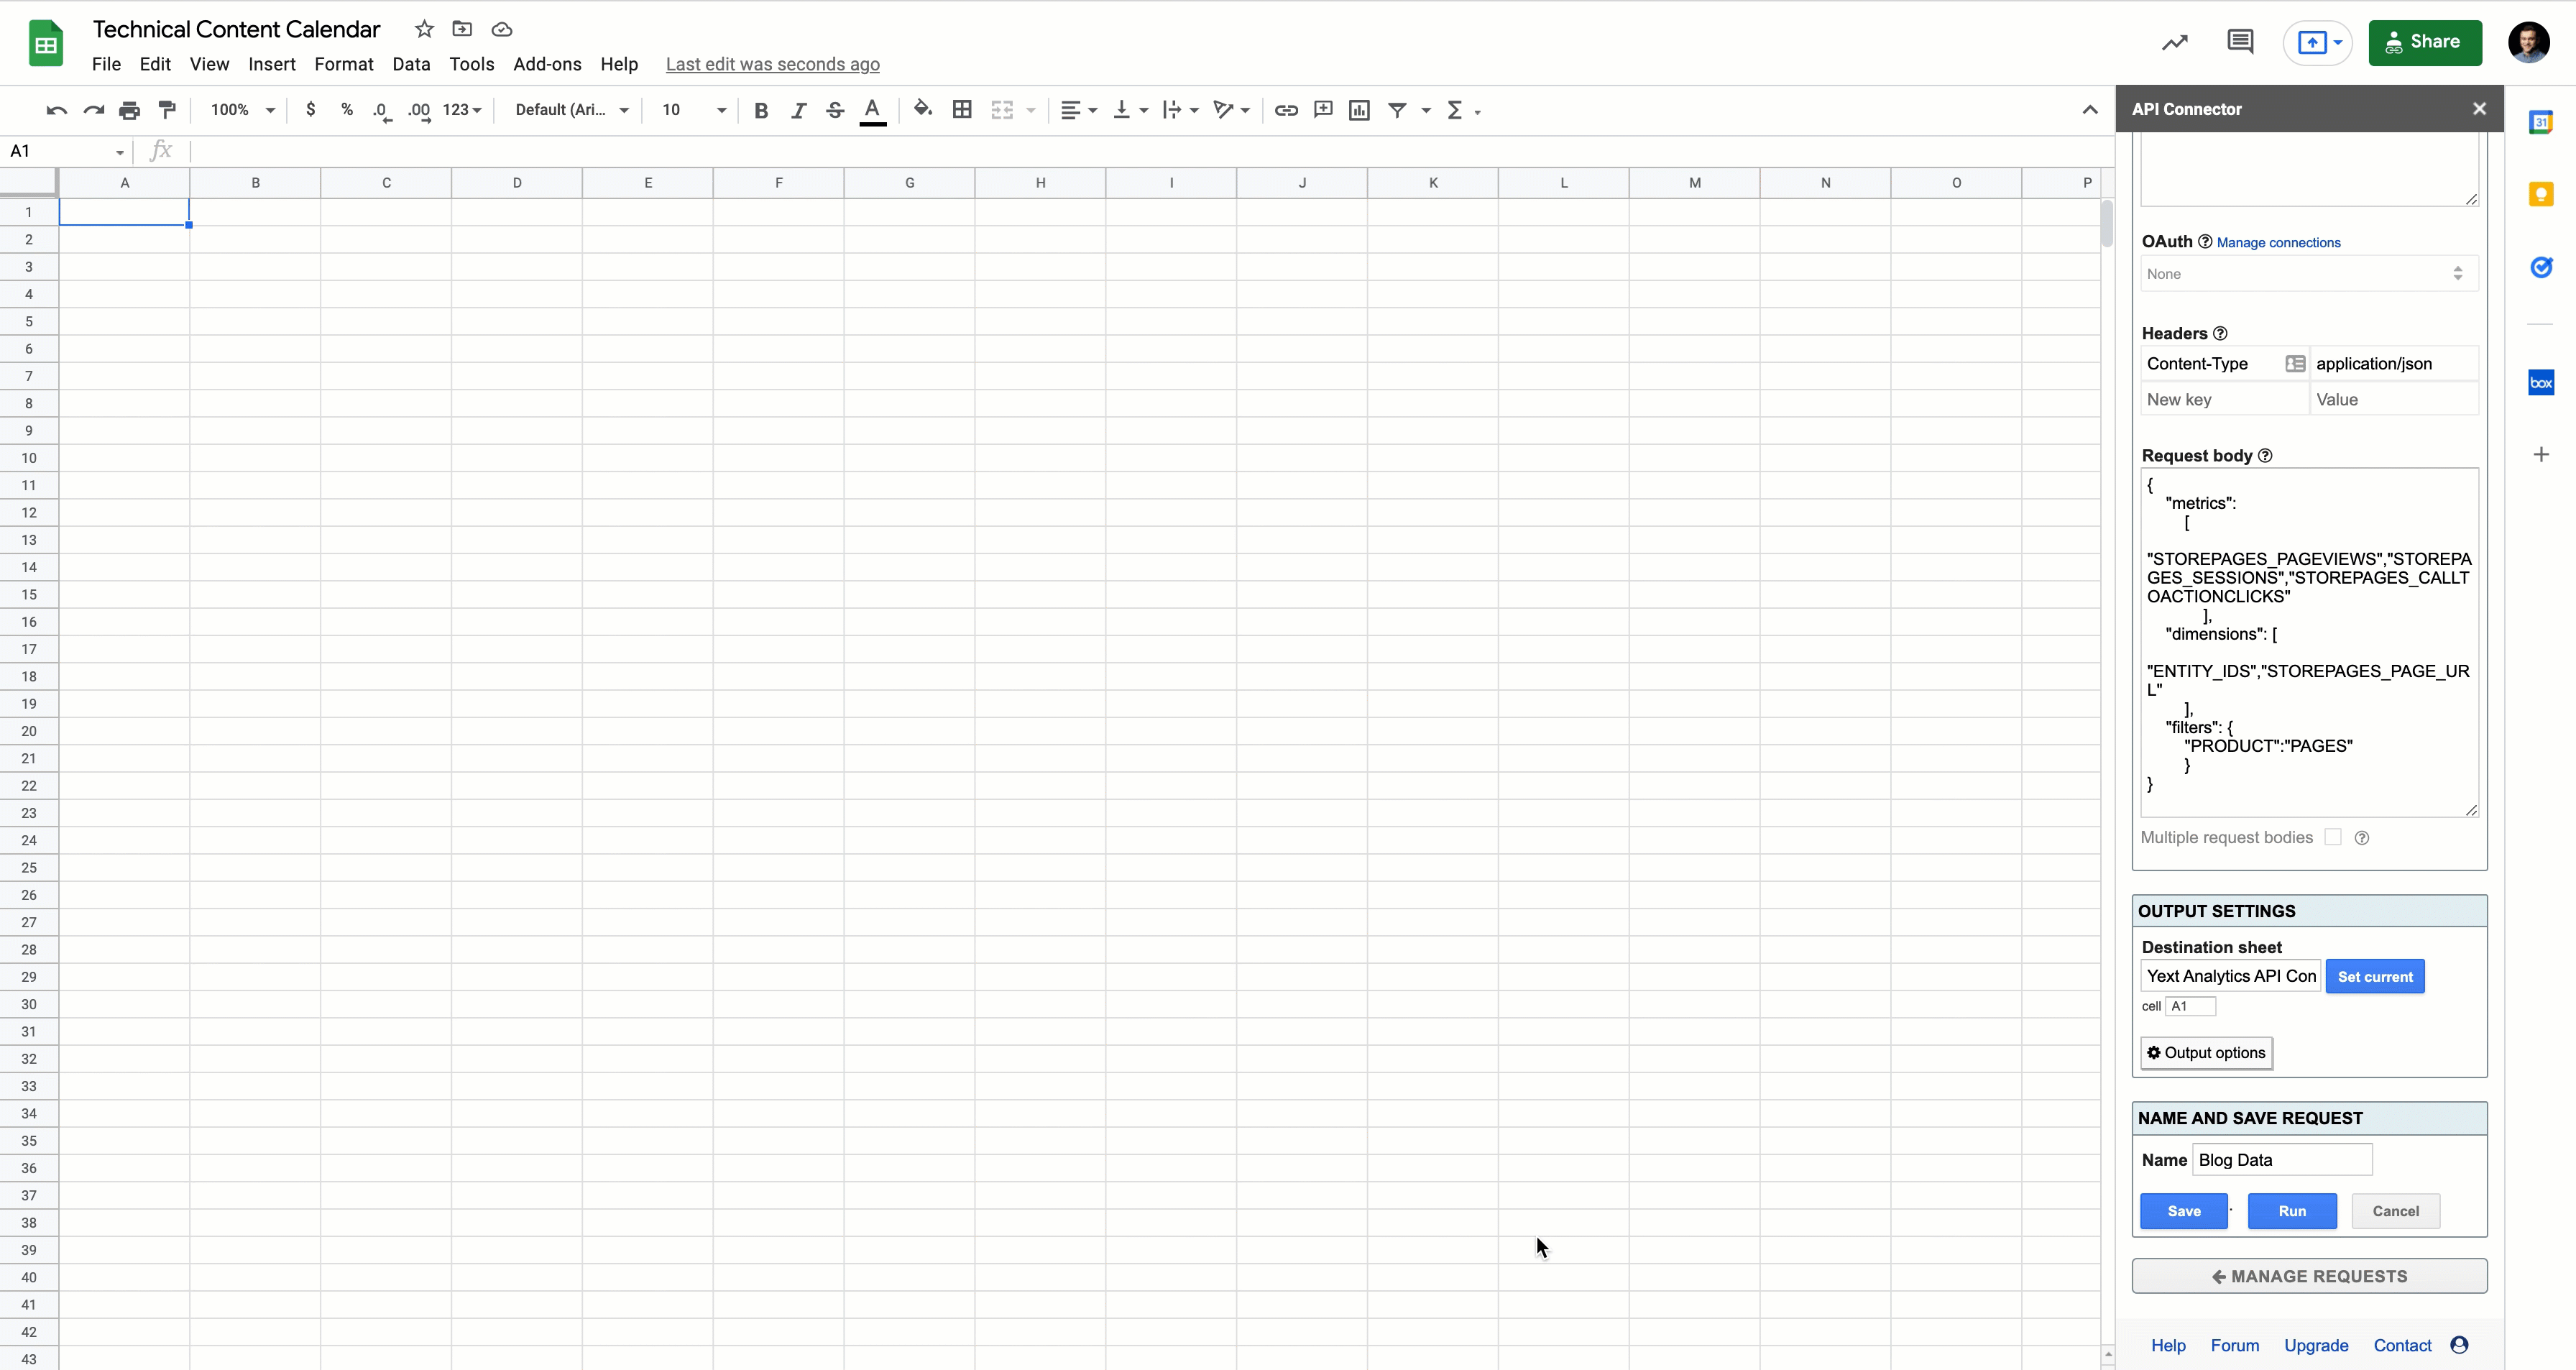
Task: Click the bold formatting icon
Action: pyautogui.click(x=762, y=109)
